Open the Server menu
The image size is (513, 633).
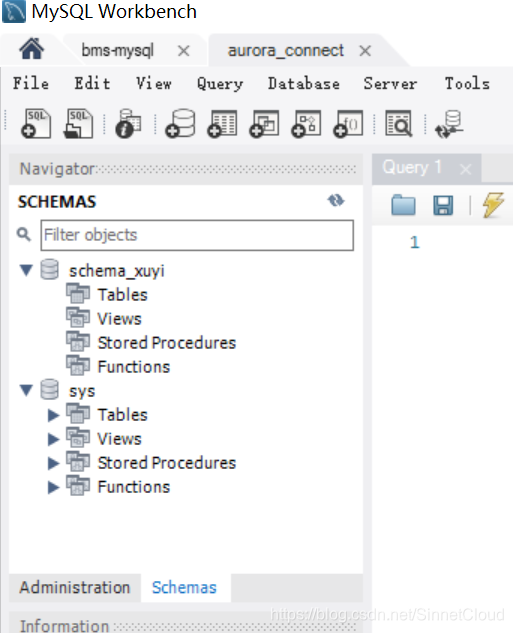point(390,84)
